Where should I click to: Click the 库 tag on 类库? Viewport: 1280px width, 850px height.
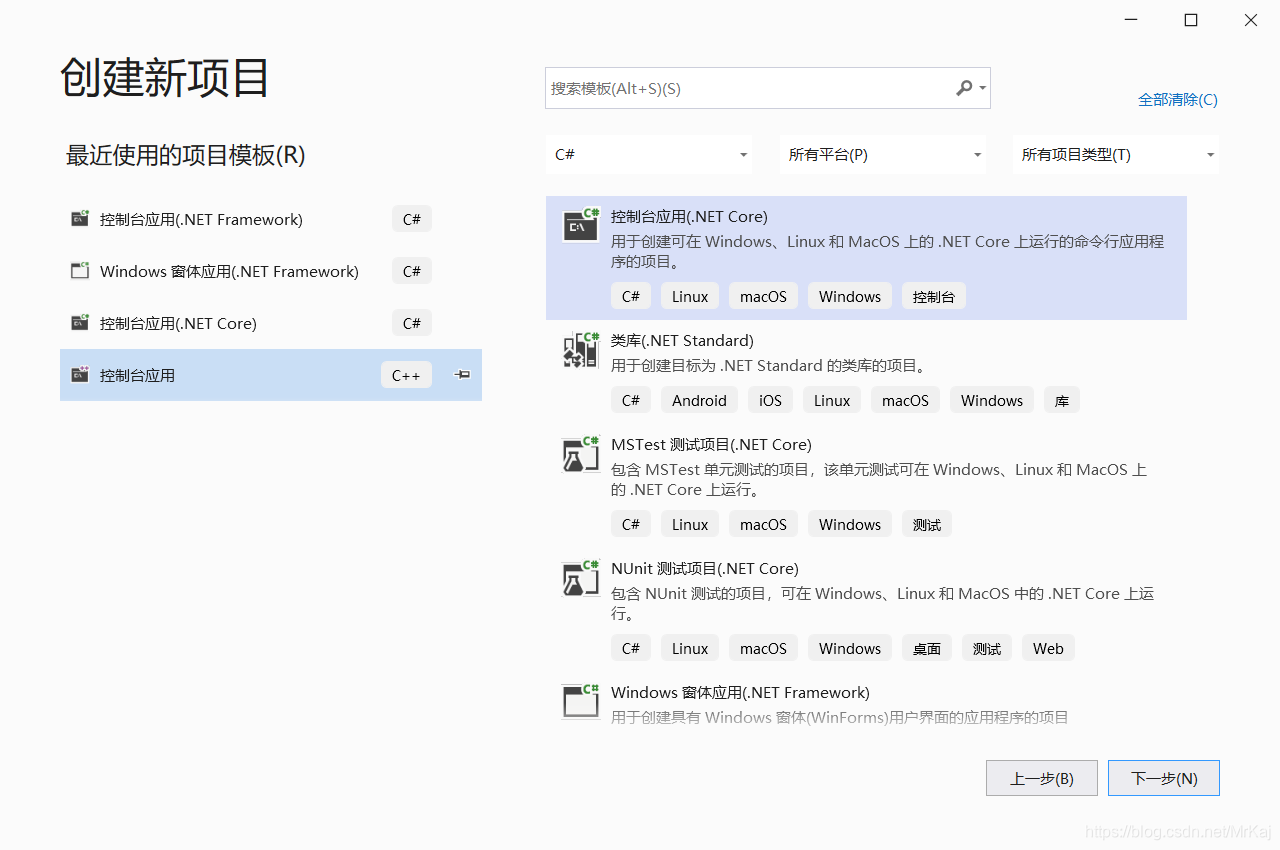pos(1062,400)
